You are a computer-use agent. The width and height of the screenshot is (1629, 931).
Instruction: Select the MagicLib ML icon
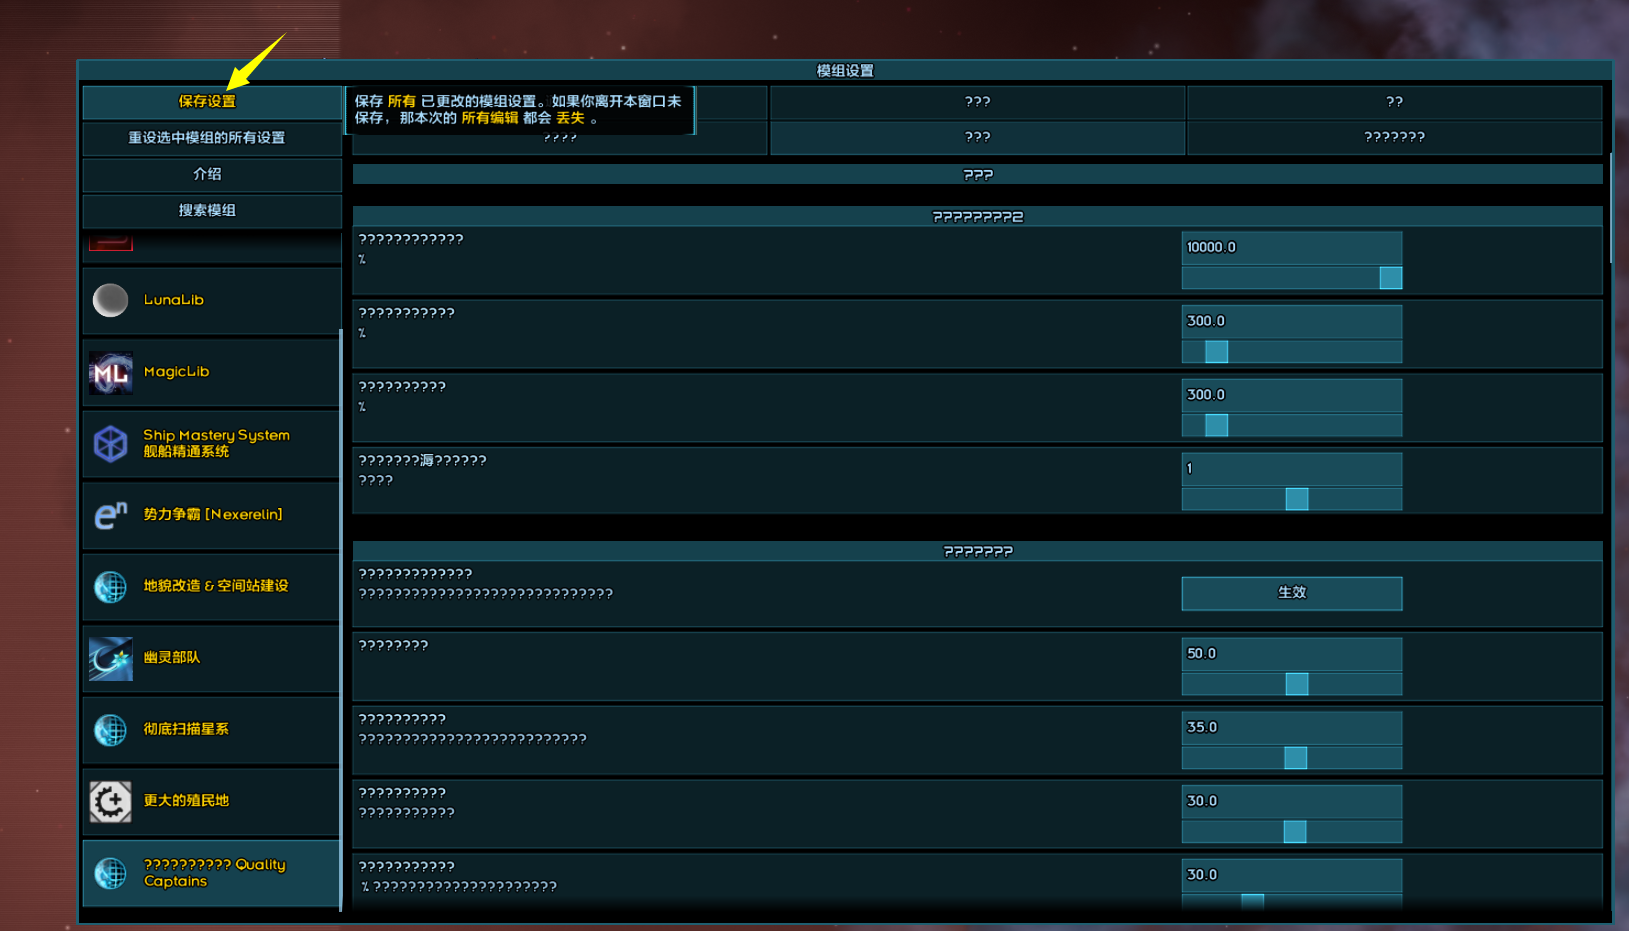pyautogui.click(x=110, y=372)
